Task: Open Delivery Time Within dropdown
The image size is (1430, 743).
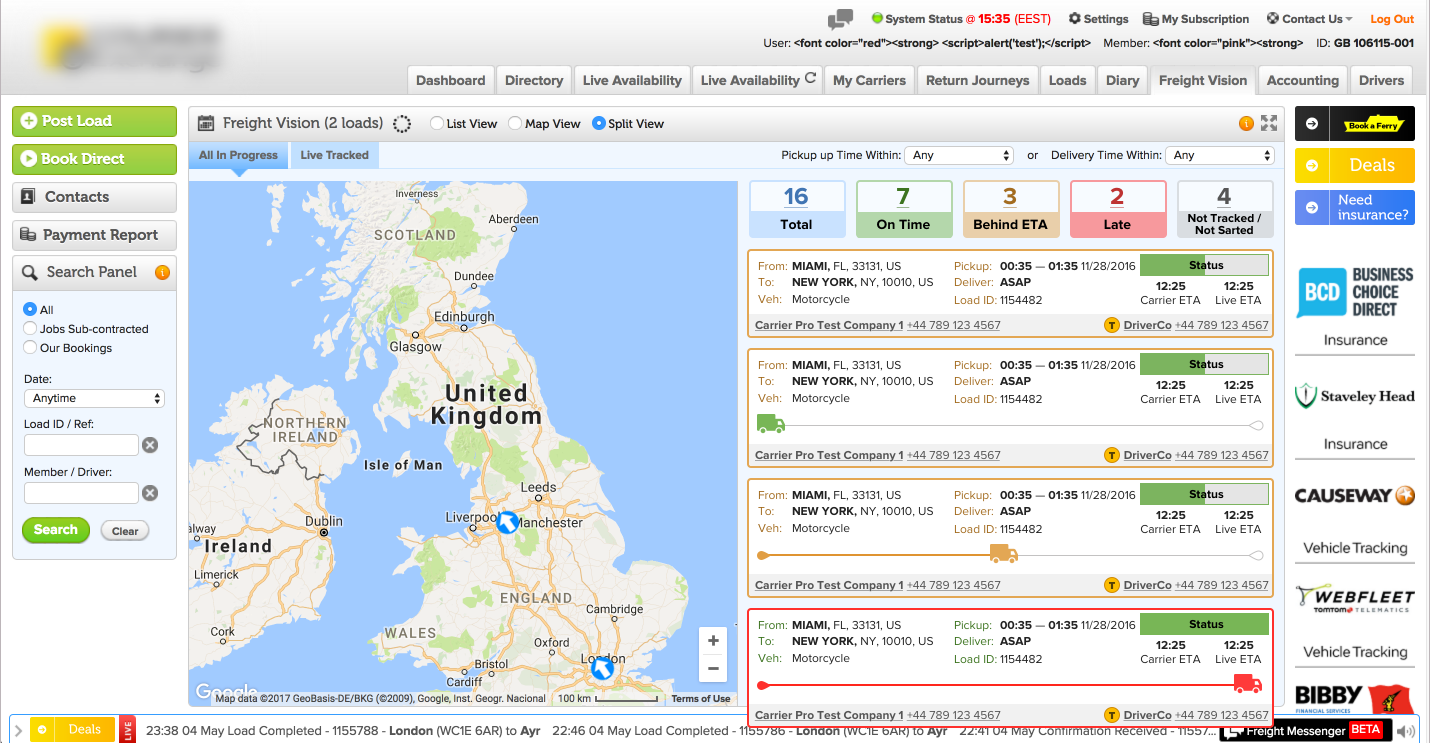Action: [1220, 155]
